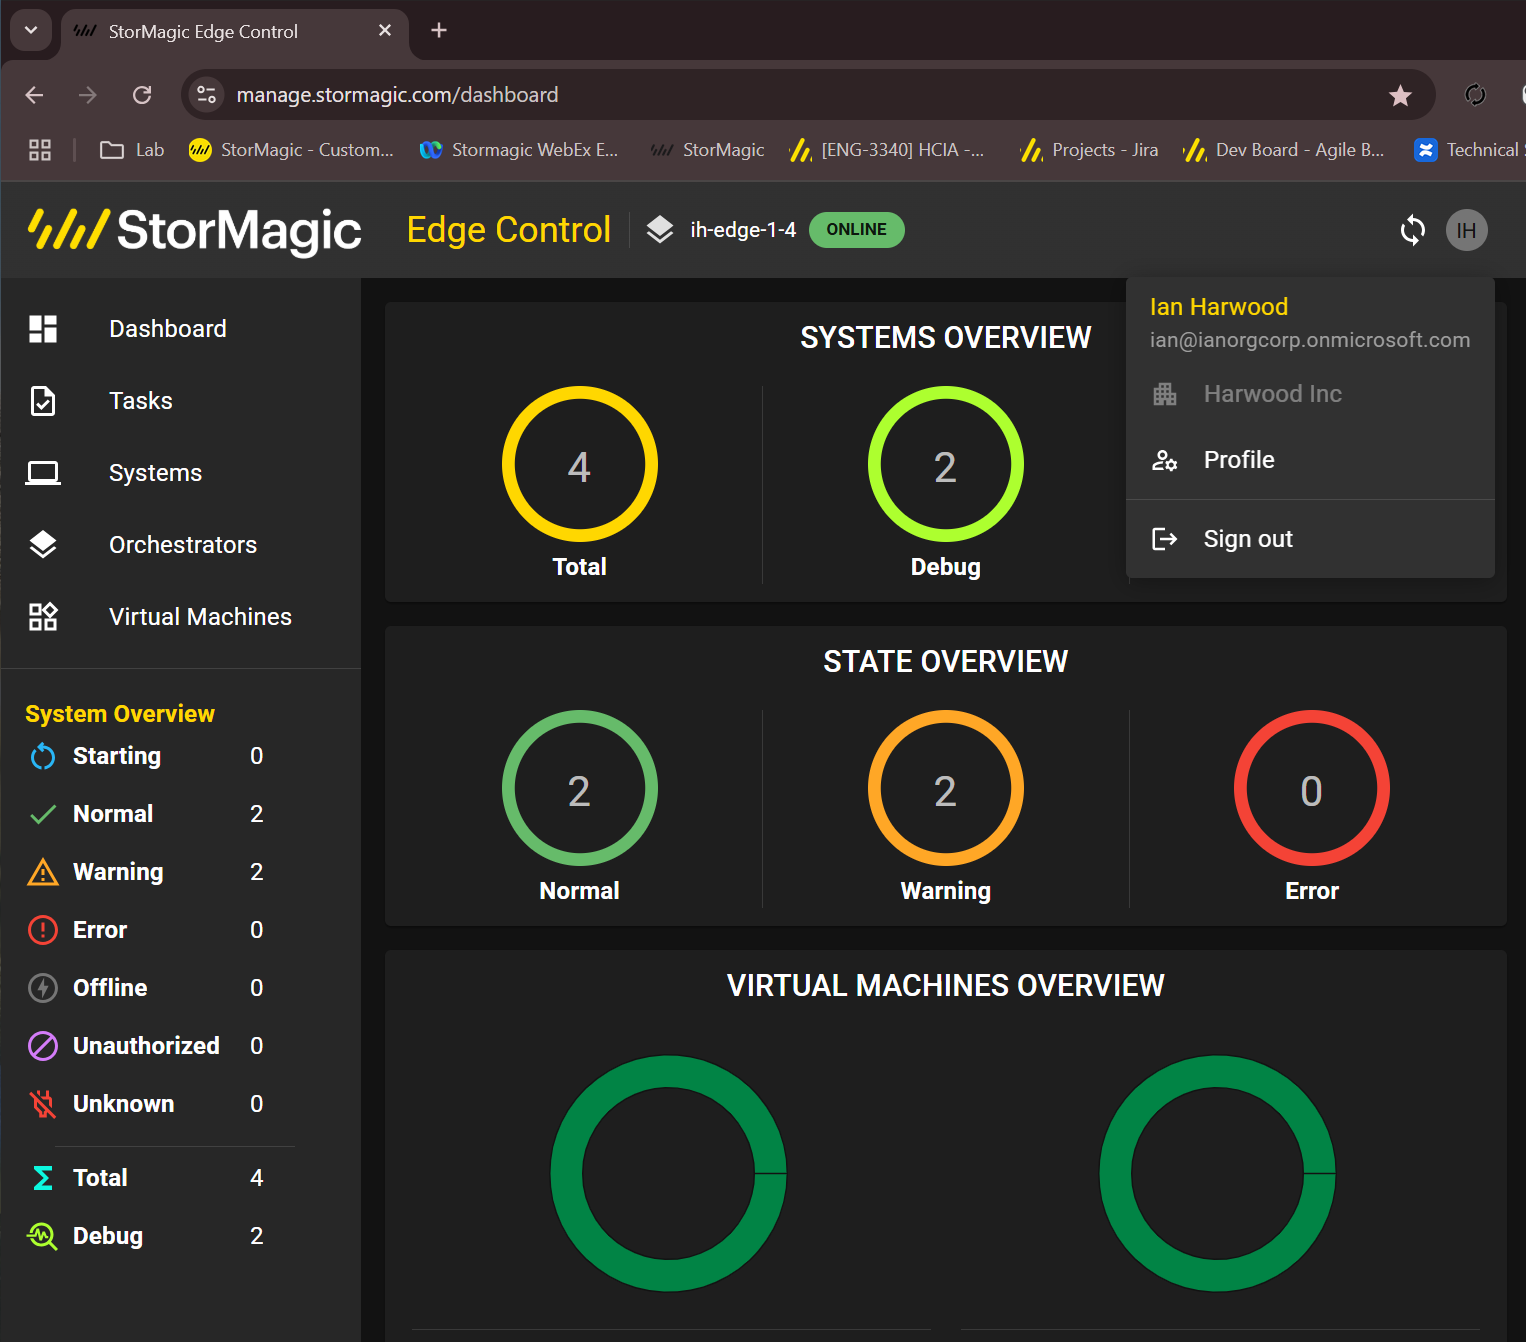
Task: Click the Unauthorized blocked circle icon
Action: 43,1046
